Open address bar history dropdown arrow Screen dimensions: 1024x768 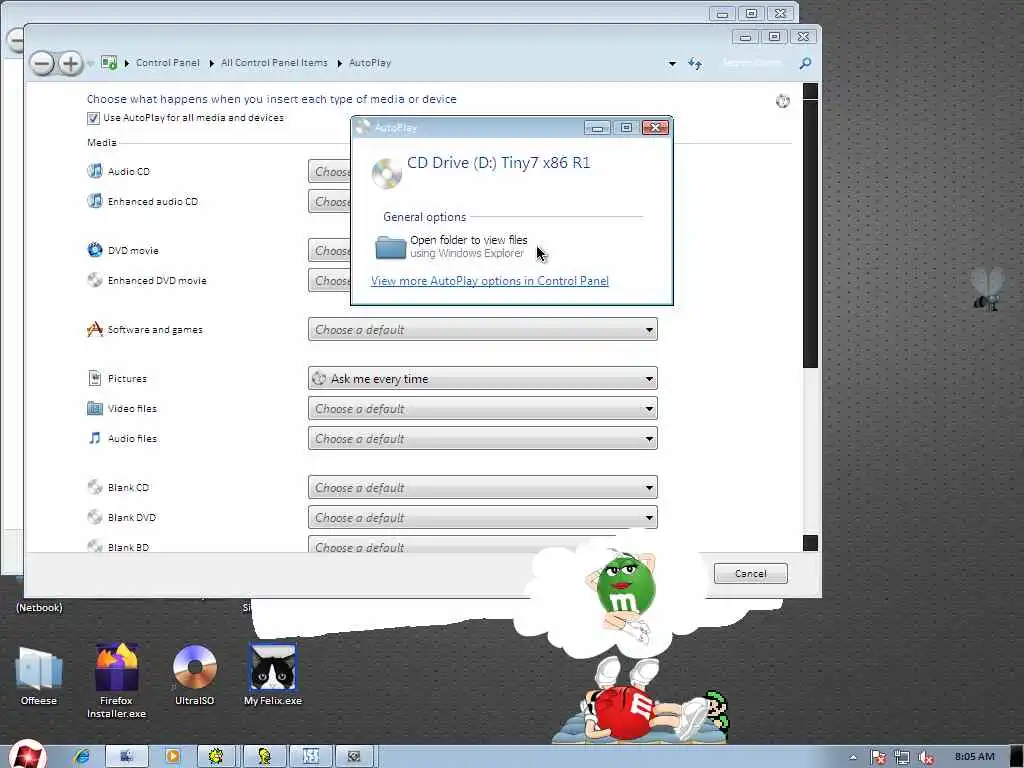tap(672, 63)
